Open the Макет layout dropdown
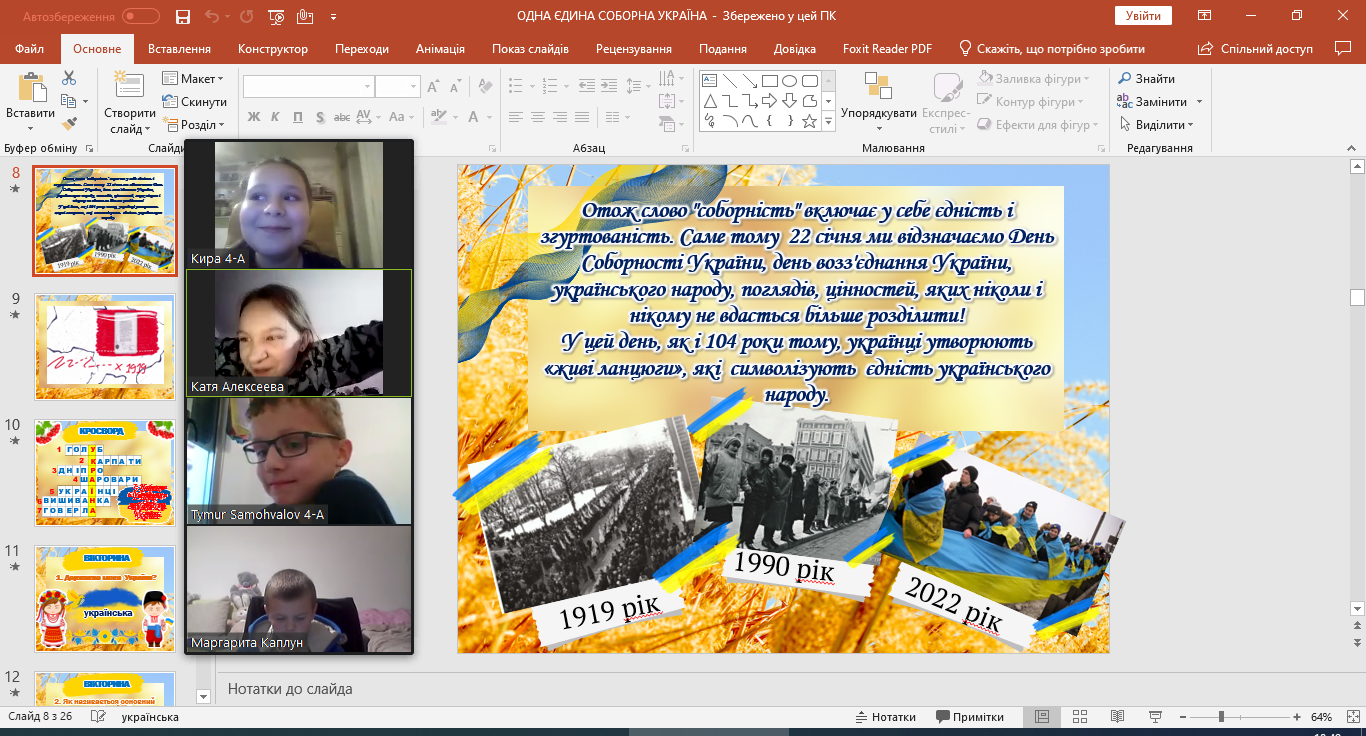Image resolution: width=1366 pixels, height=736 pixels. pos(193,78)
